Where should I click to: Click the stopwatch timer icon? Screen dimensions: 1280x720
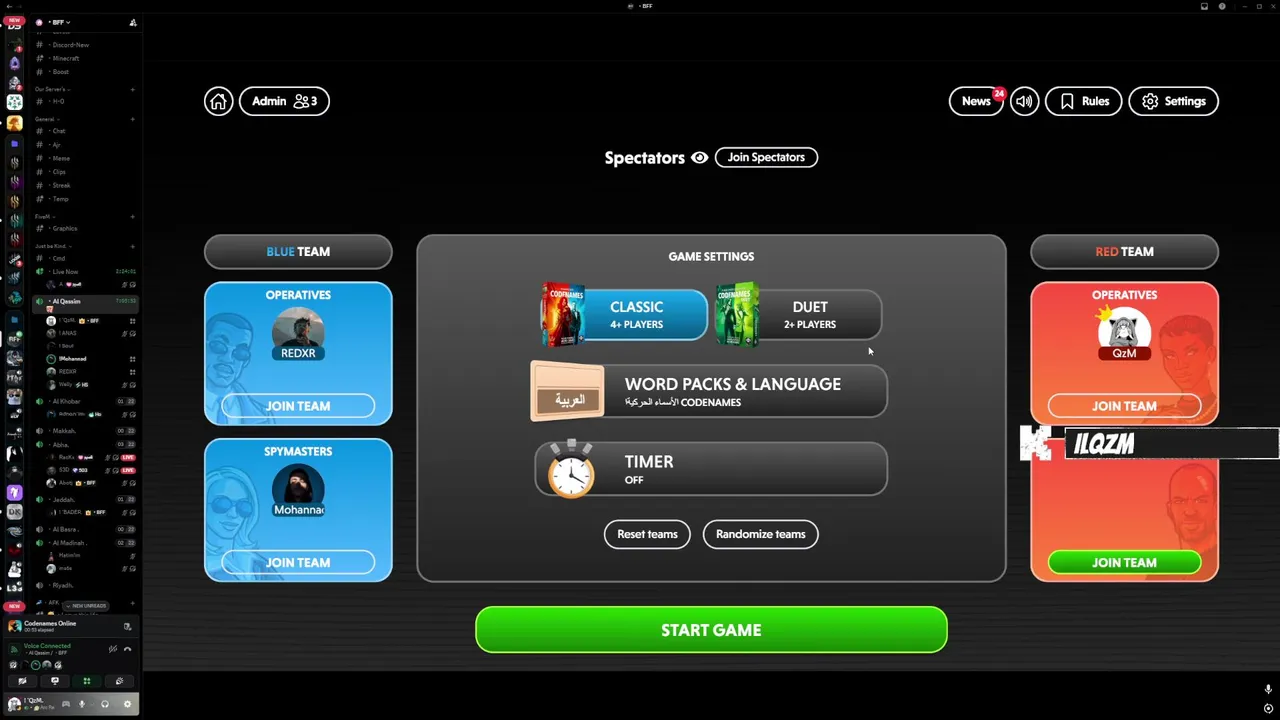click(x=571, y=469)
